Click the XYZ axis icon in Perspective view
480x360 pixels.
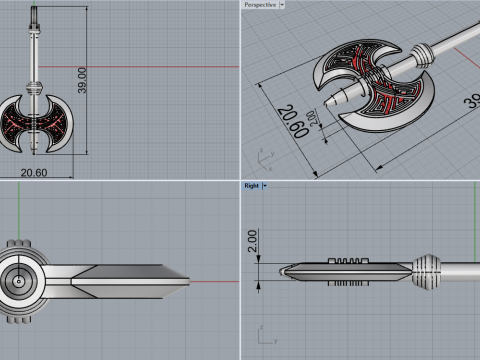tap(266, 160)
